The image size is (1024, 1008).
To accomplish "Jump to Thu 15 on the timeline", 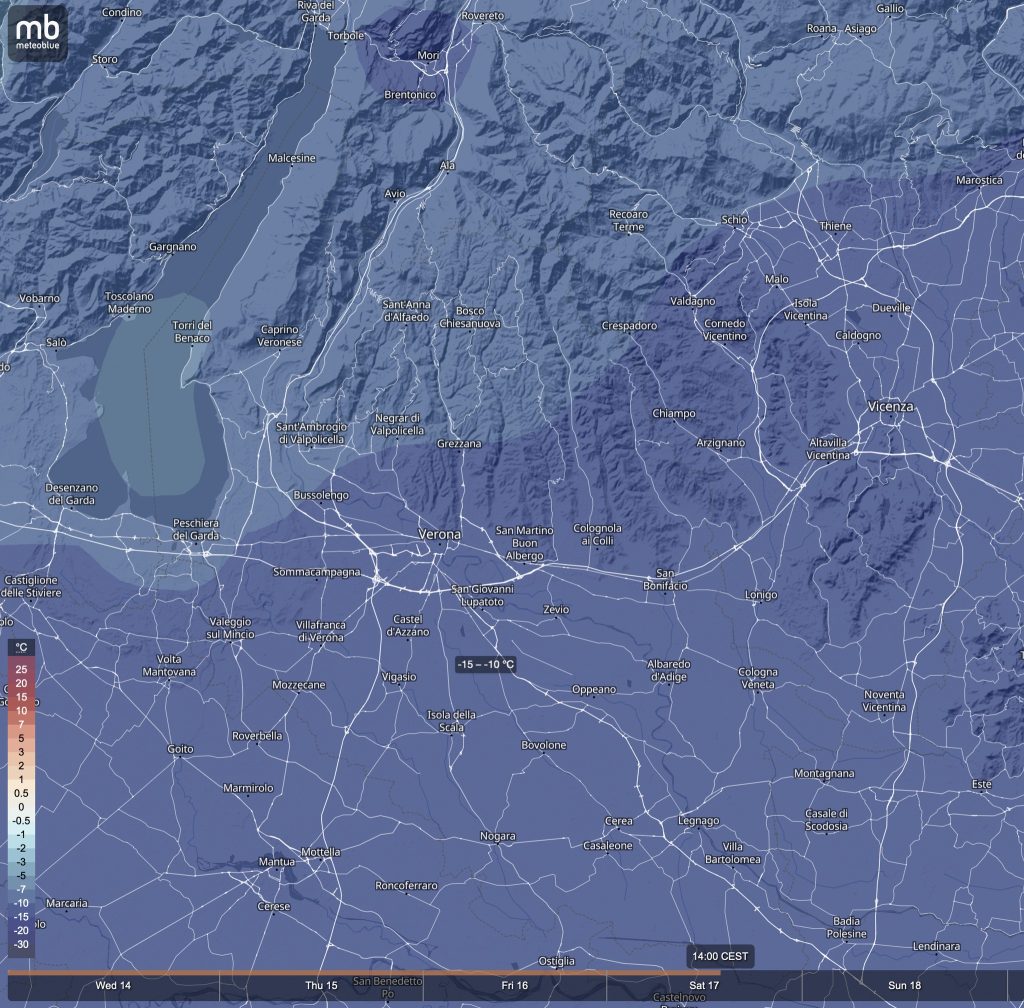I will pos(321,985).
